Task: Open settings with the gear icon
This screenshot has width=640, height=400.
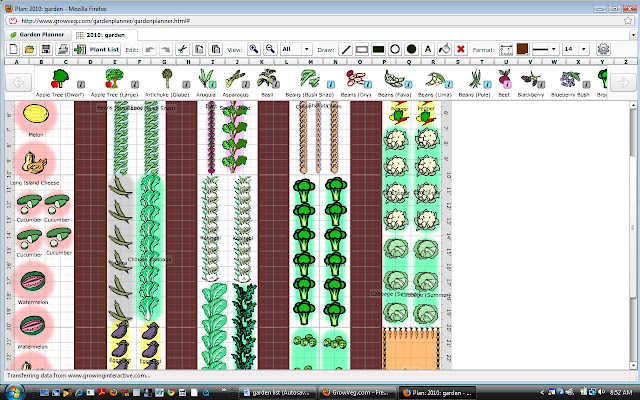Action: (x=603, y=49)
